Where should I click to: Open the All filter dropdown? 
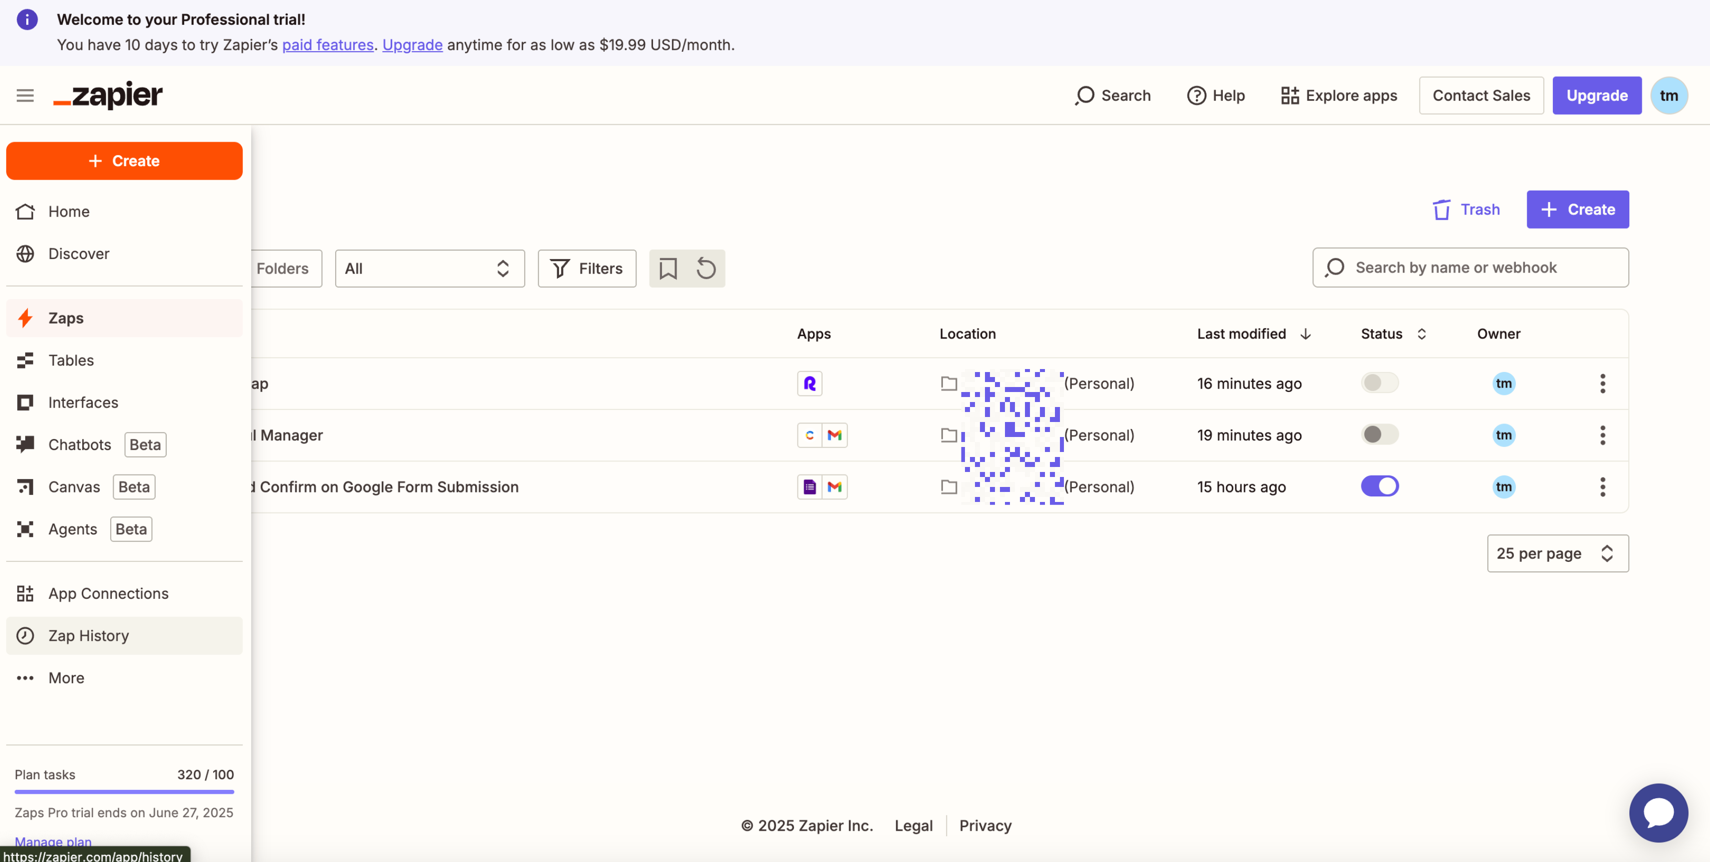pos(429,268)
